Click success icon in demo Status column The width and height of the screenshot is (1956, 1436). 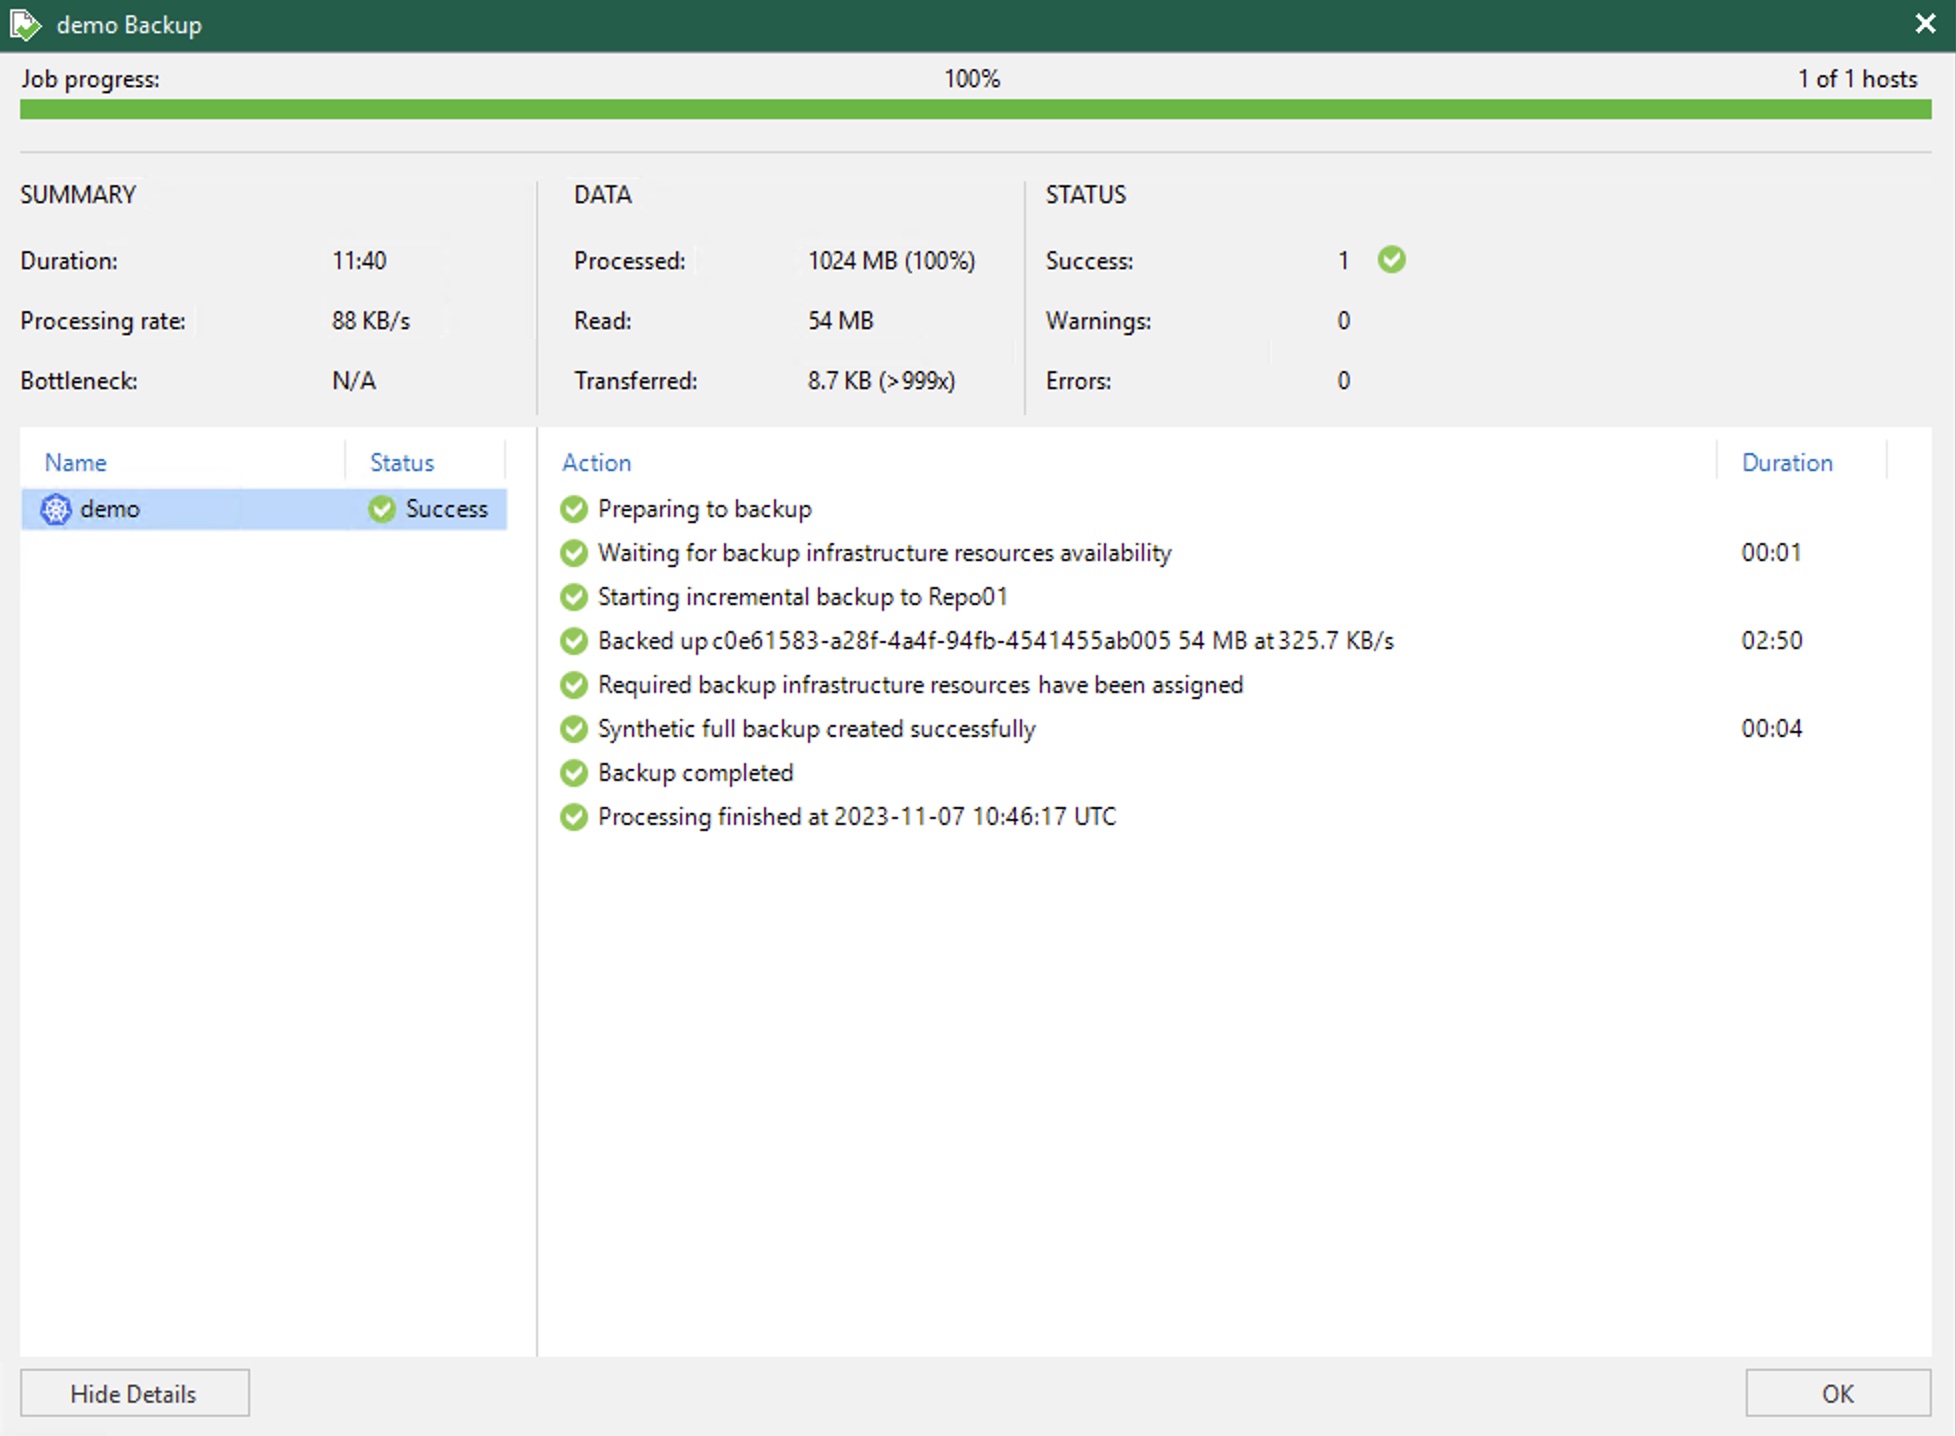[381, 509]
